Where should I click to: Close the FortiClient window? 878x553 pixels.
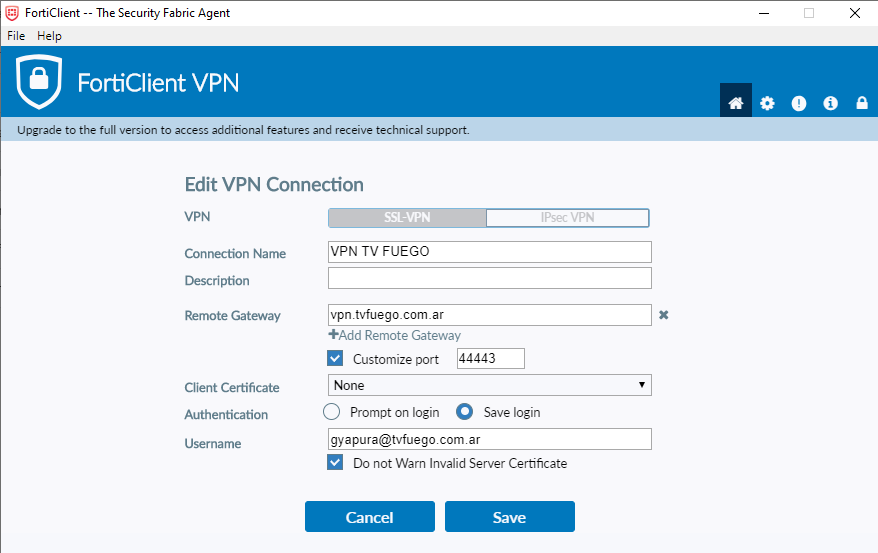click(854, 13)
